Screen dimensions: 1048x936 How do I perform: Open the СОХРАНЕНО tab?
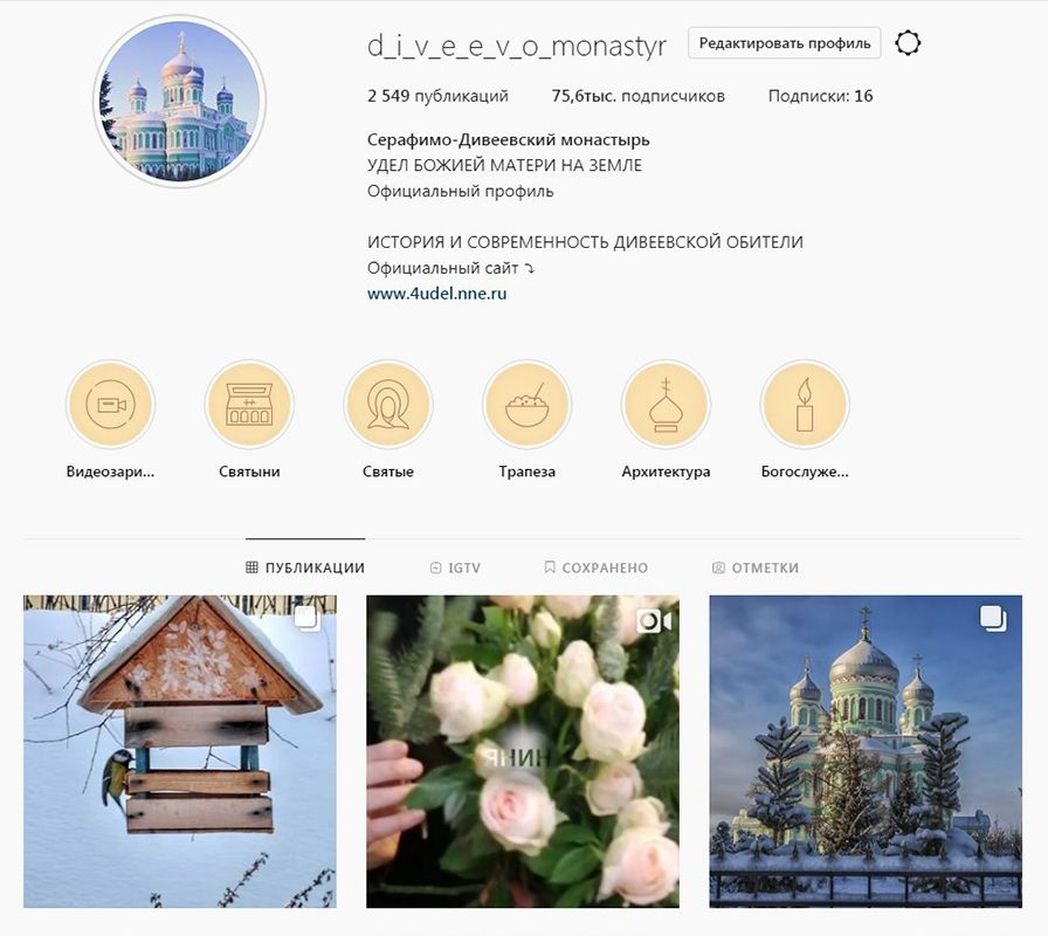[596, 568]
